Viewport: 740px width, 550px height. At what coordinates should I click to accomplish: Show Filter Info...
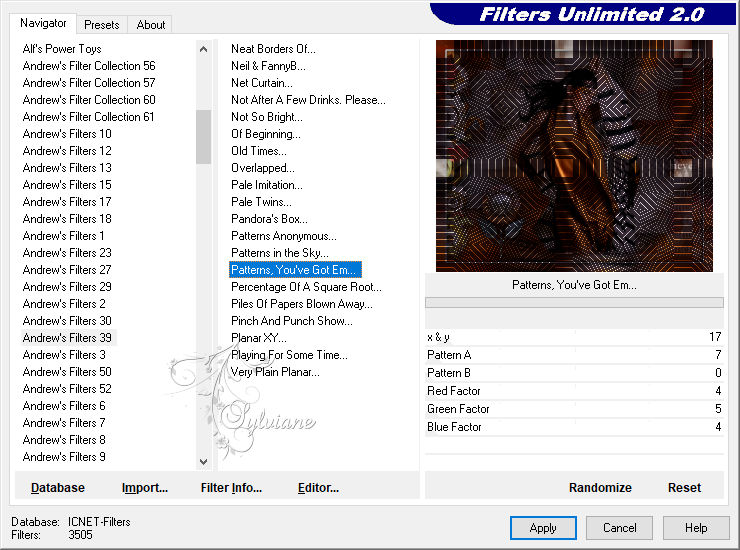pyautogui.click(x=231, y=488)
